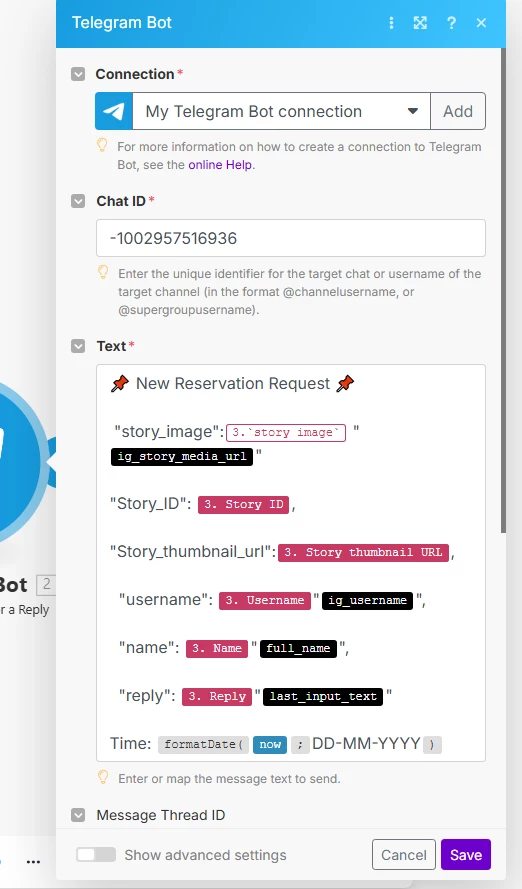Click the 'New Reservation Request' text line

pyautogui.click(x=233, y=384)
